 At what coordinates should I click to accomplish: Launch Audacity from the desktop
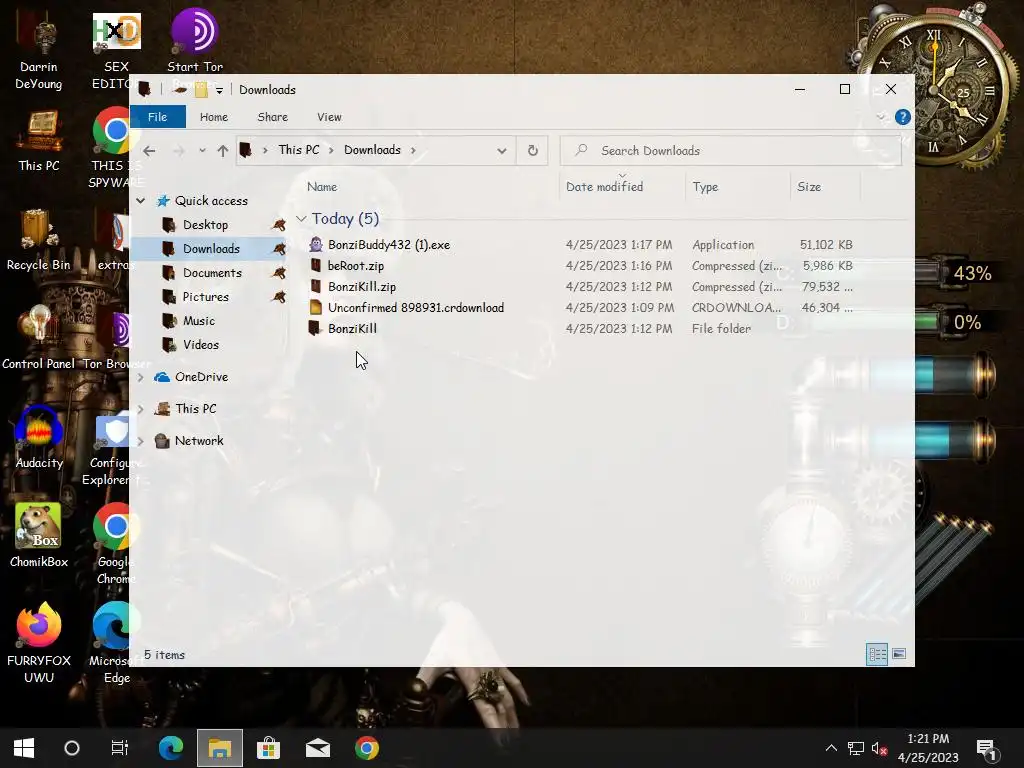(x=39, y=437)
